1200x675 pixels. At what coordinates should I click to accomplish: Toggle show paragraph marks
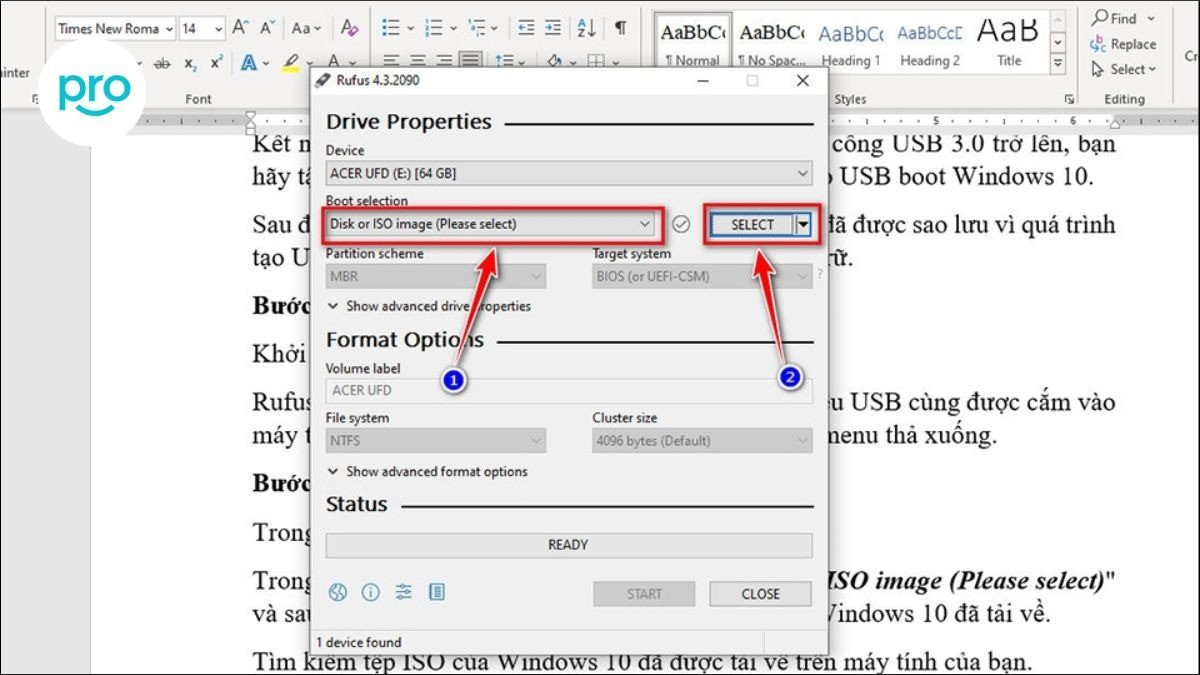tap(620, 27)
